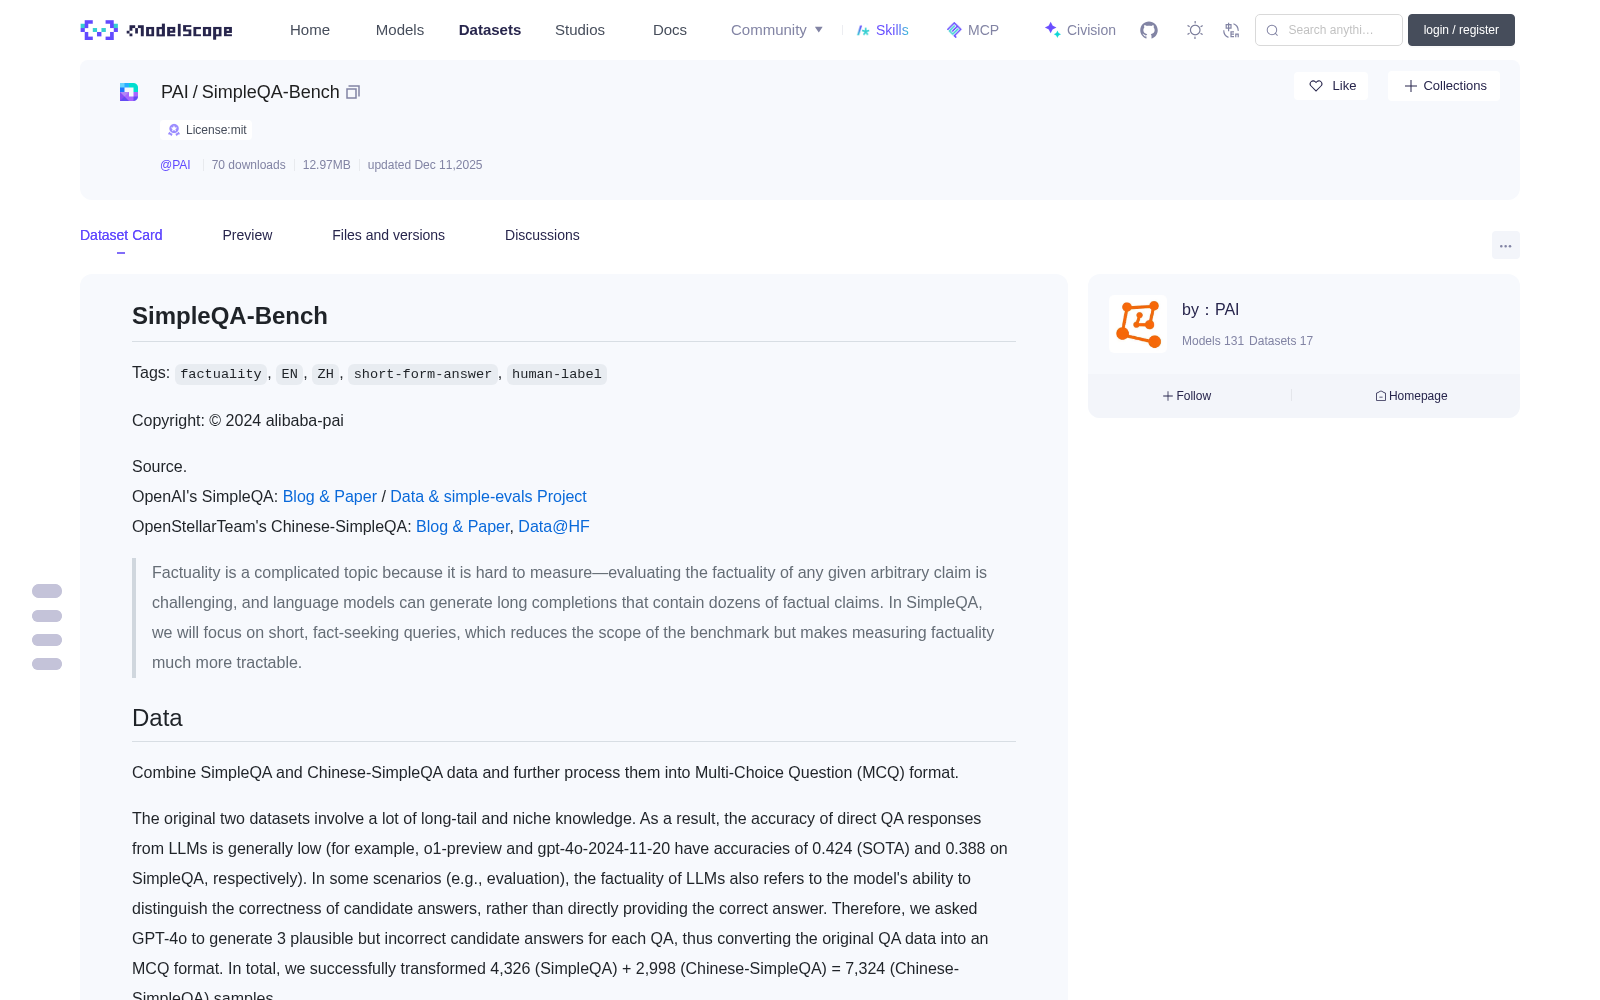Viewport: 1600px width, 1000px height.
Task: Switch the site language with the translate icon
Action: point(1231,30)
